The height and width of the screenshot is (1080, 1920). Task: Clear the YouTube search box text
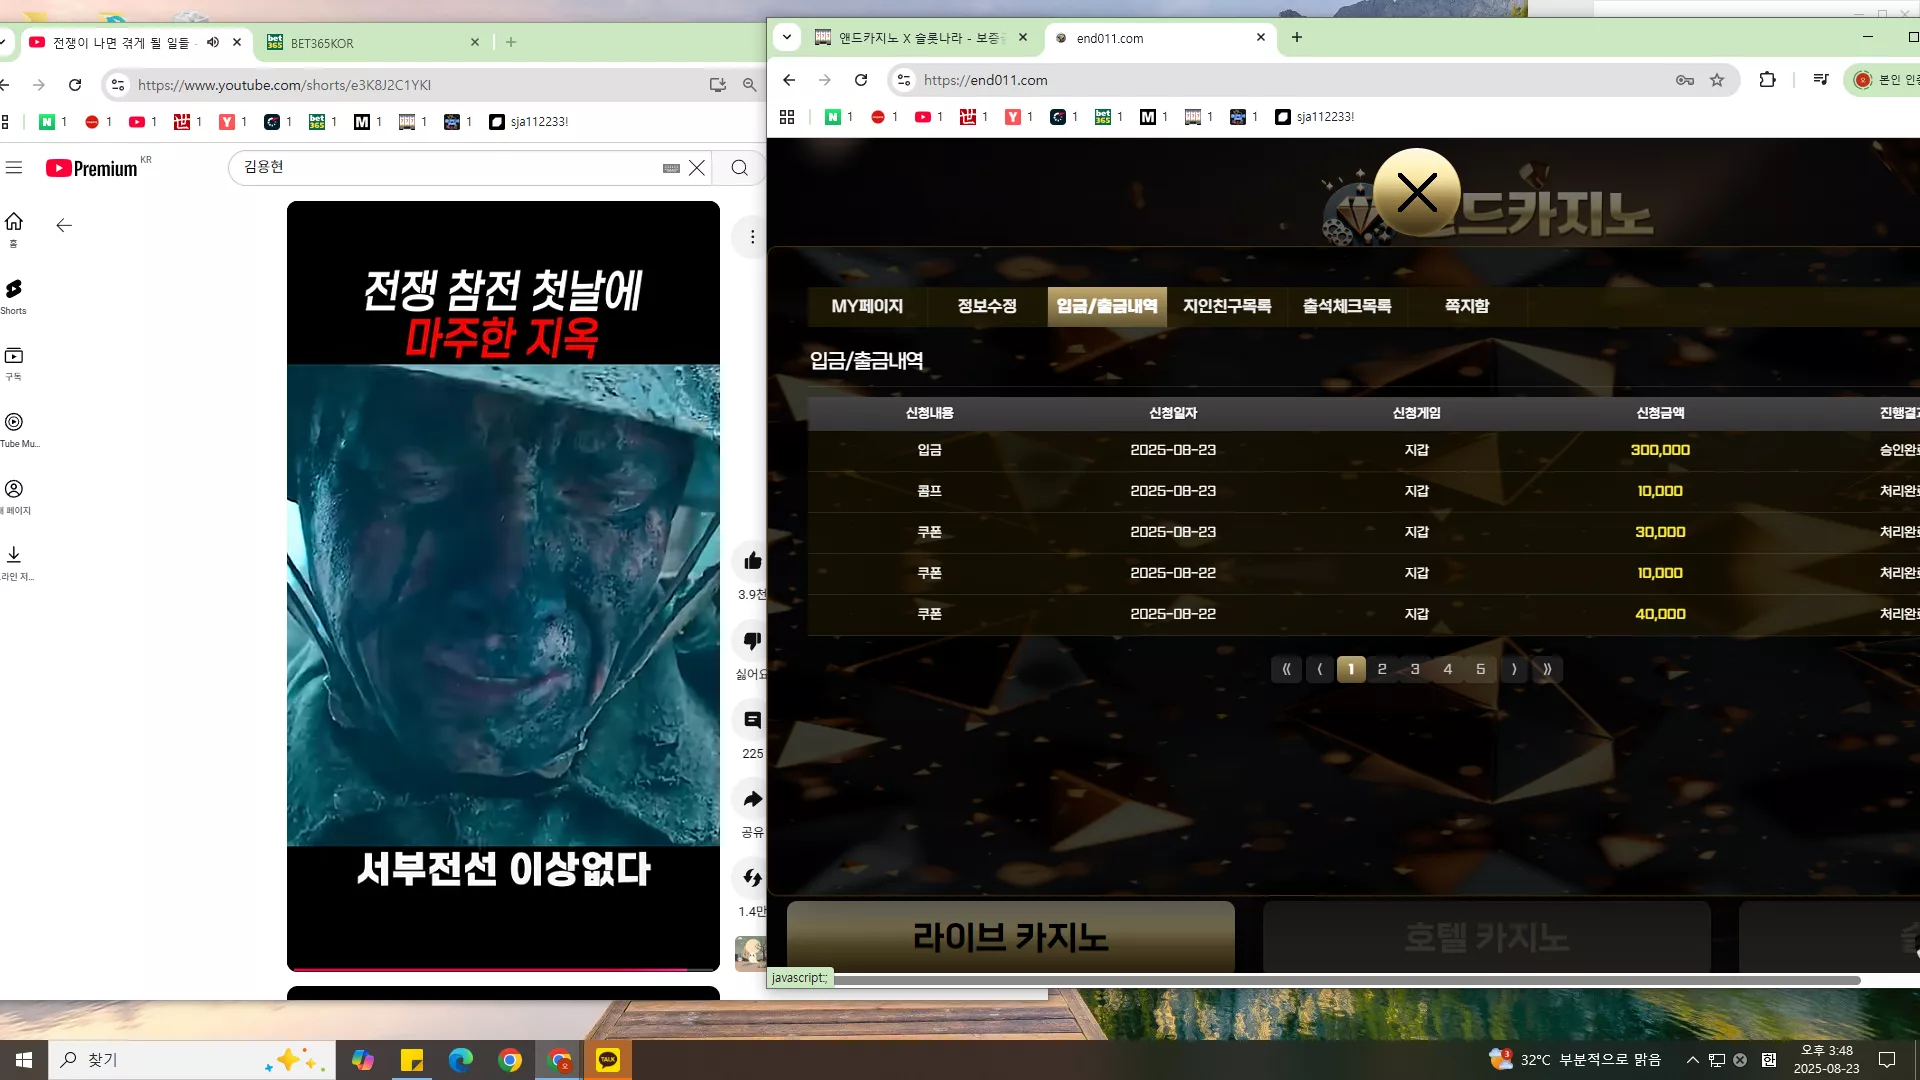(x=697, y=168)
